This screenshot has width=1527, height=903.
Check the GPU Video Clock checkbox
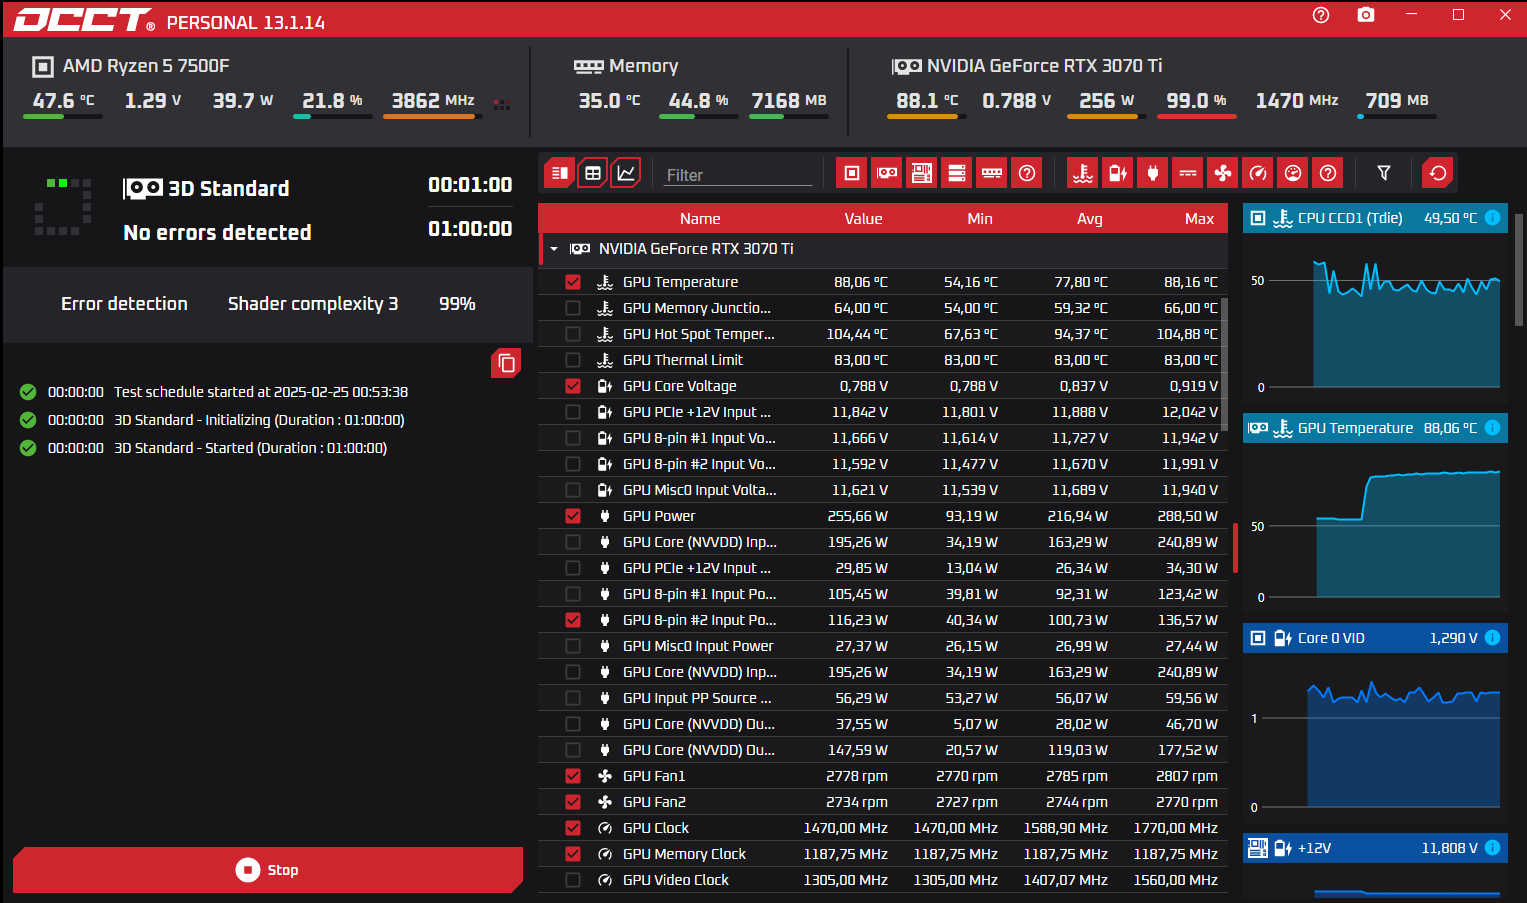click(573, 880)
